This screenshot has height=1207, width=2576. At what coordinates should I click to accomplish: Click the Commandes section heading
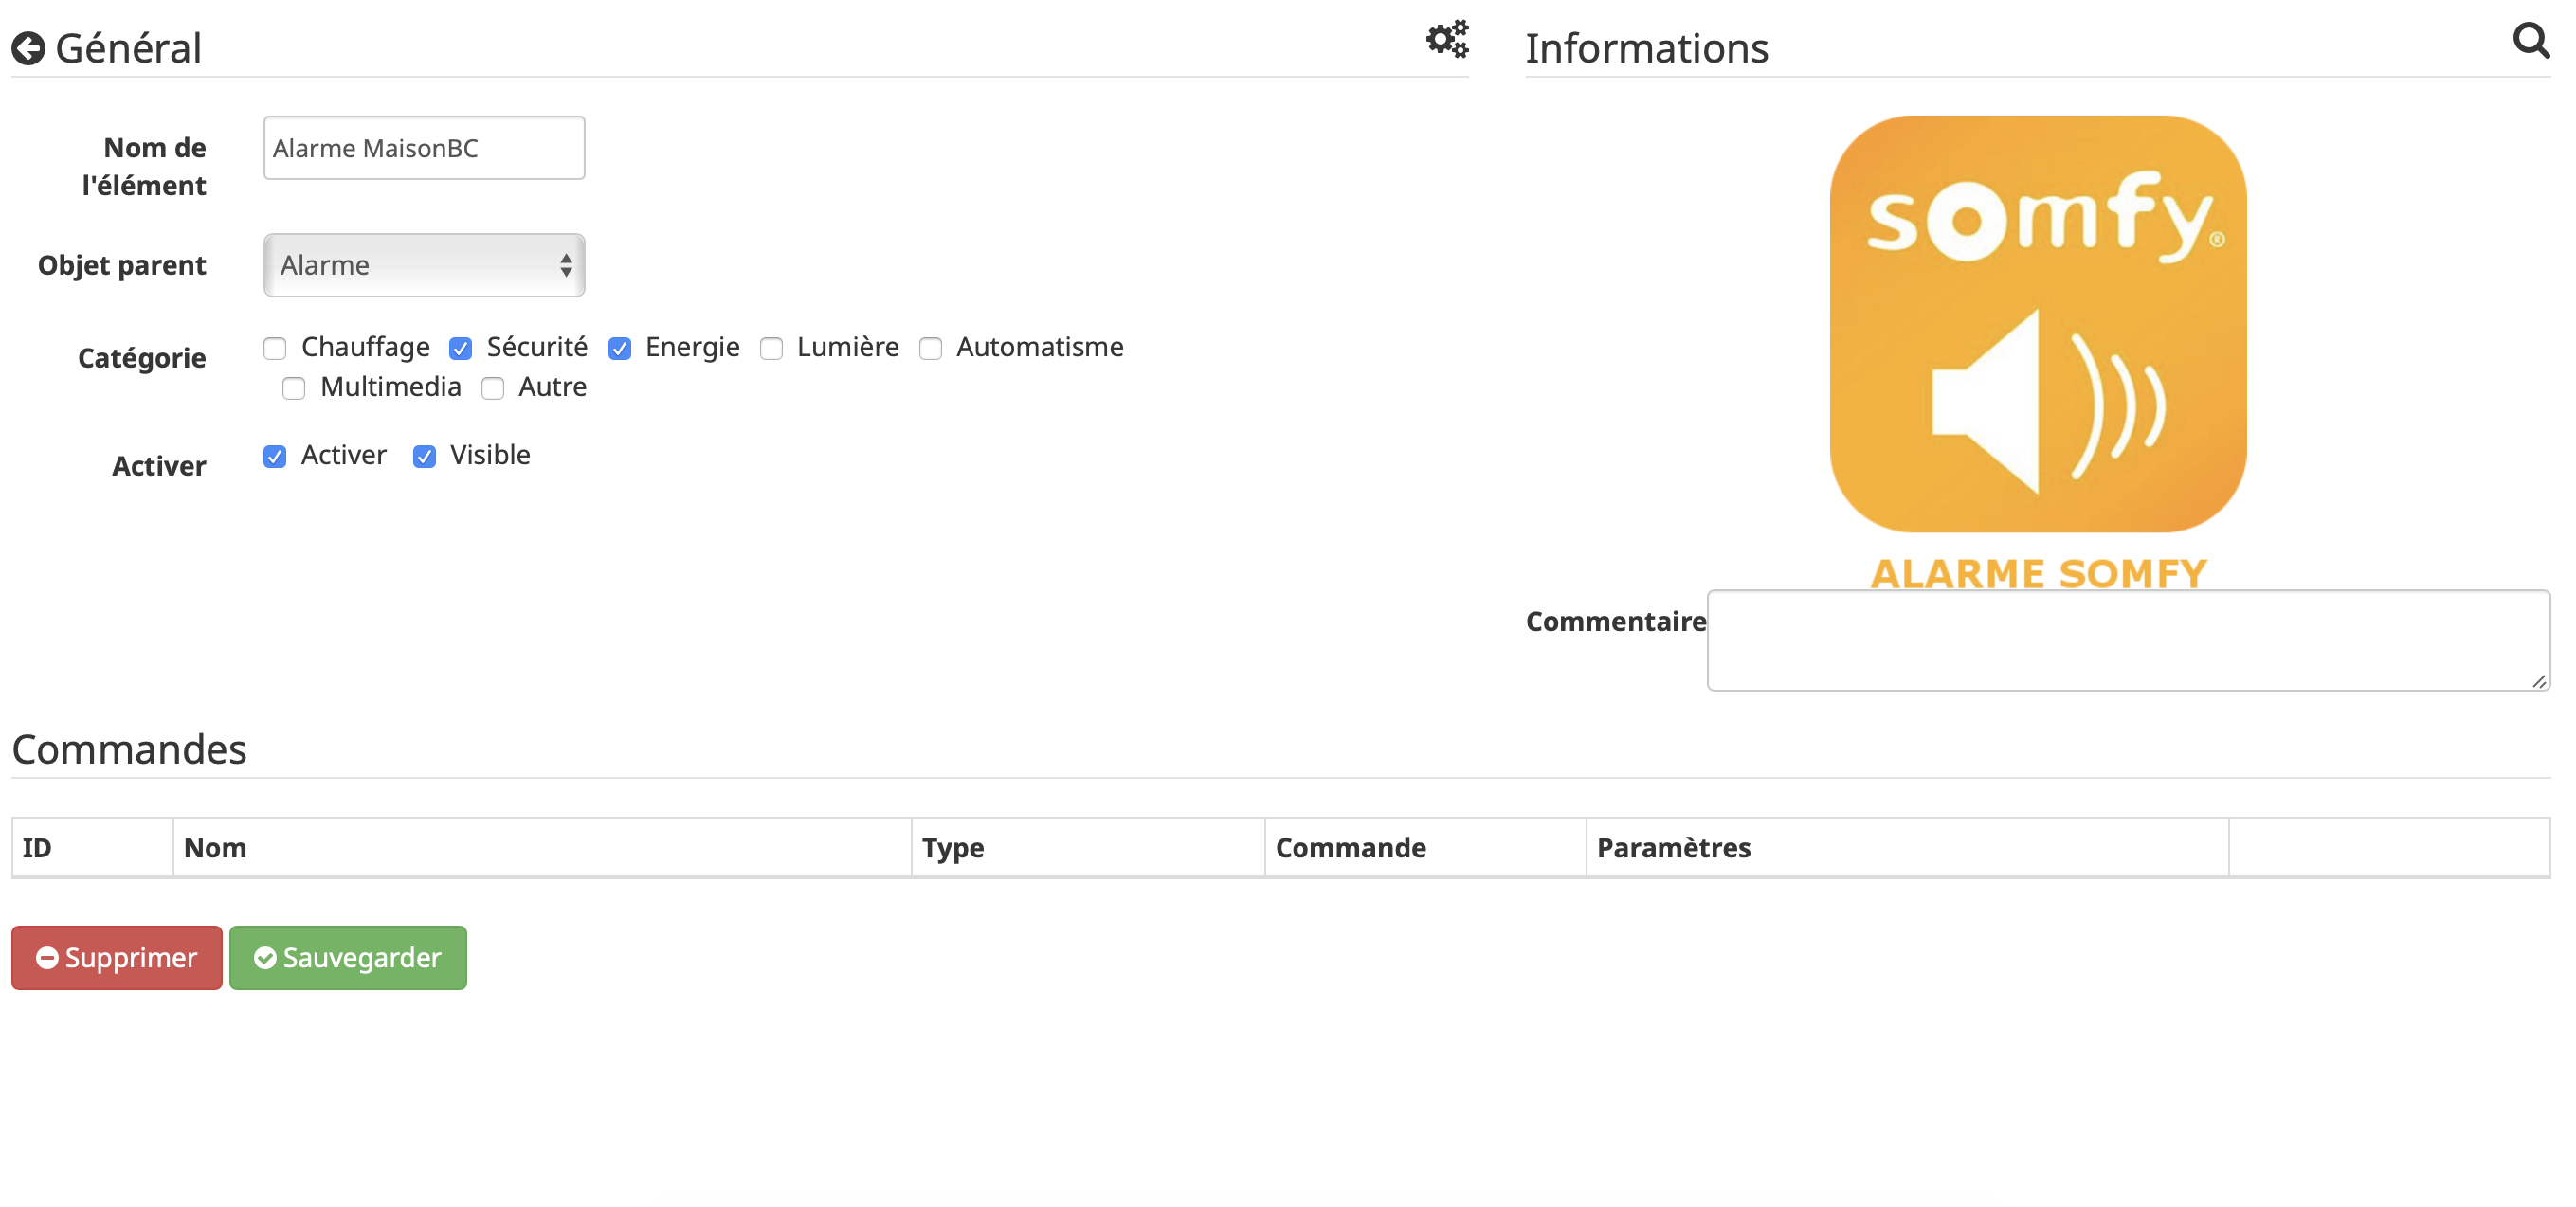129,749
